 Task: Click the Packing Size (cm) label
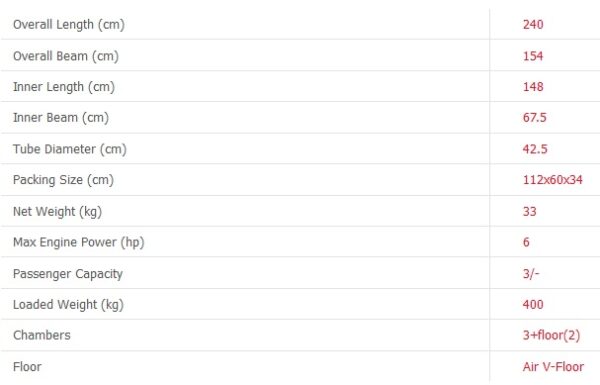tap(64, 180)
